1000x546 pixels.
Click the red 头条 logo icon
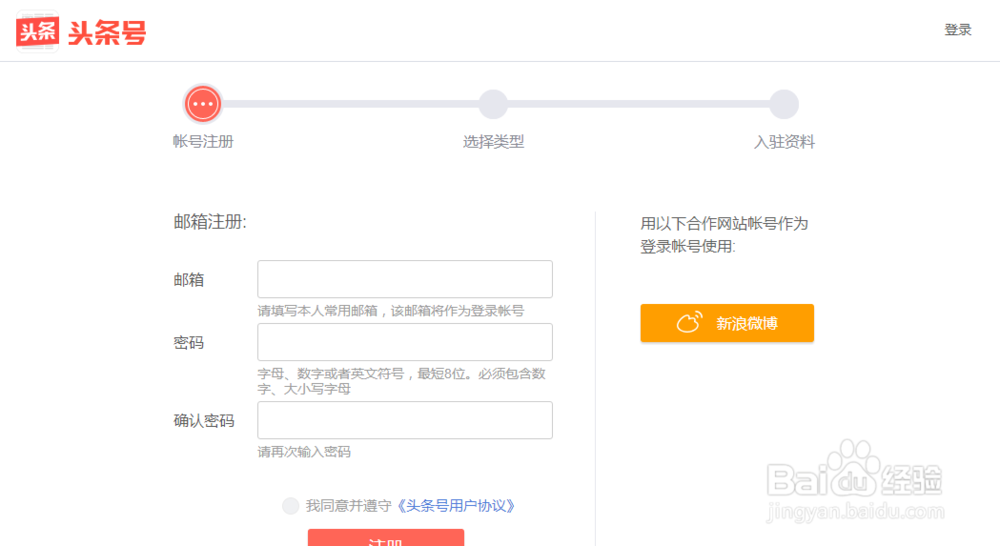pos(37,31)
